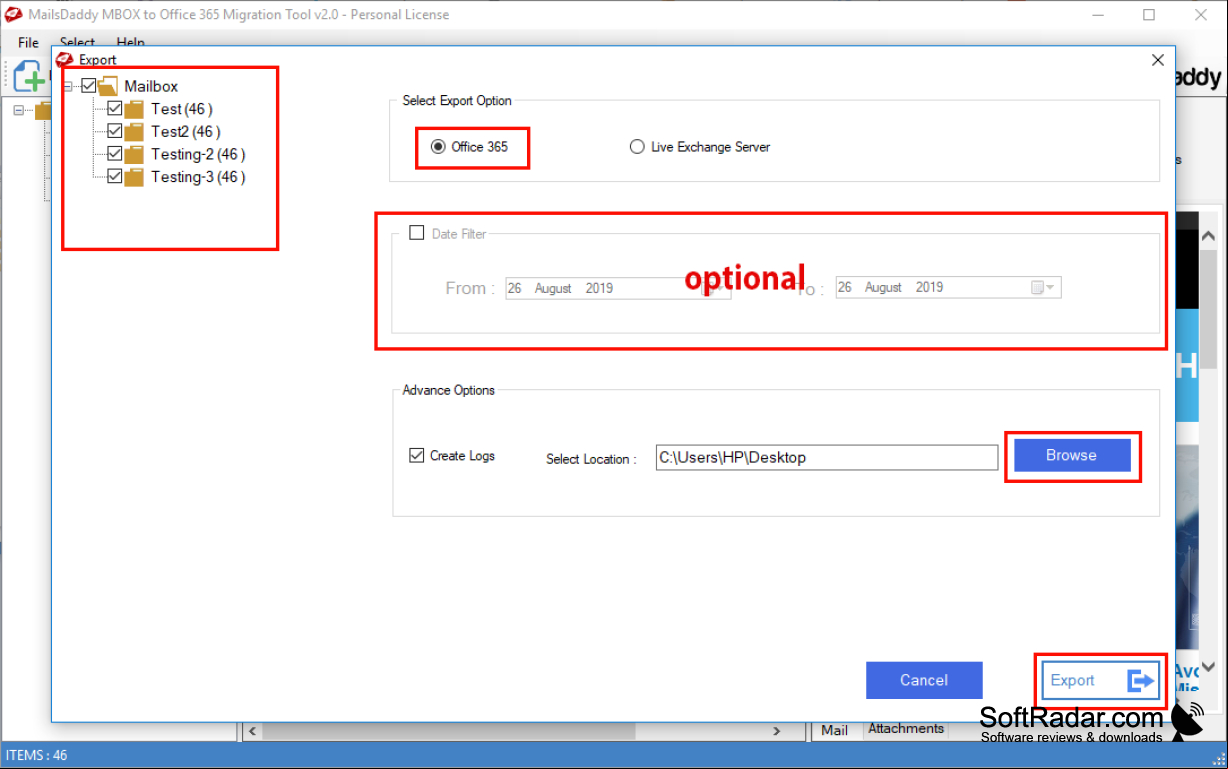Select the Mailbox folder icon

(108, 86)
